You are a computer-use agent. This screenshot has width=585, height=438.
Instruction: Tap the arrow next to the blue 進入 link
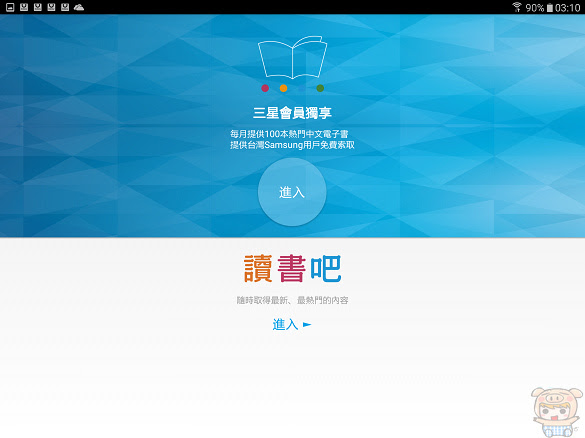[x=307, y=325]
